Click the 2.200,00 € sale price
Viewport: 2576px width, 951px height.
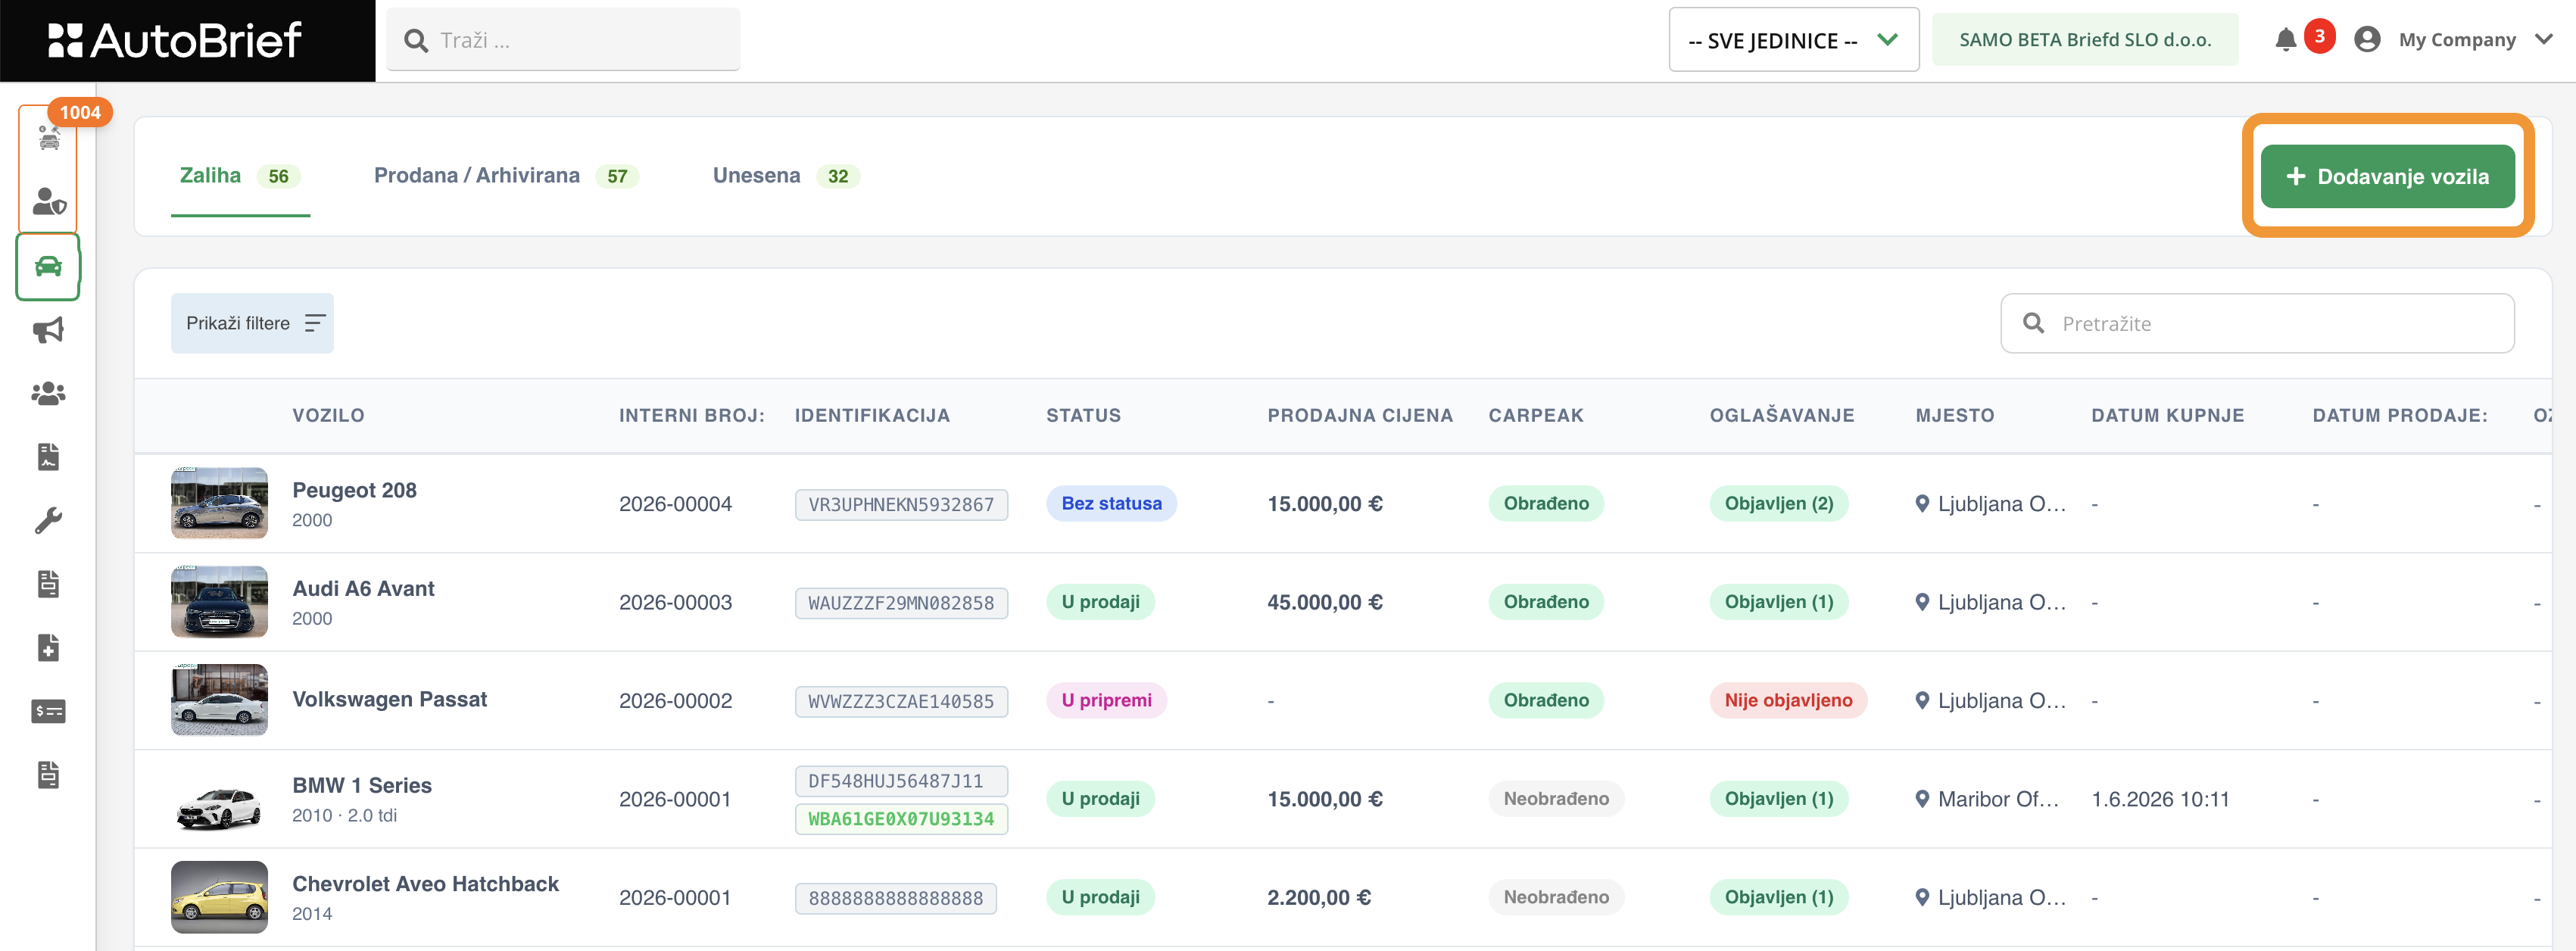click(x=1319, y=897)
